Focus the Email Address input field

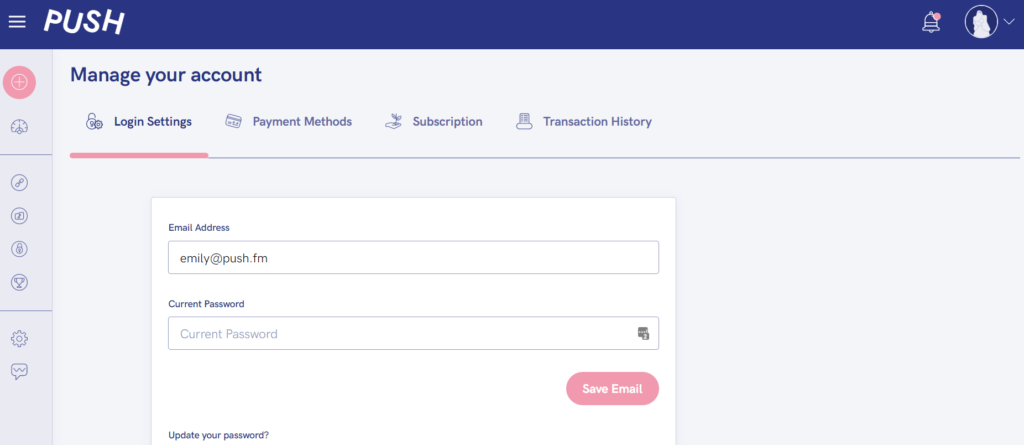(413, 257)
